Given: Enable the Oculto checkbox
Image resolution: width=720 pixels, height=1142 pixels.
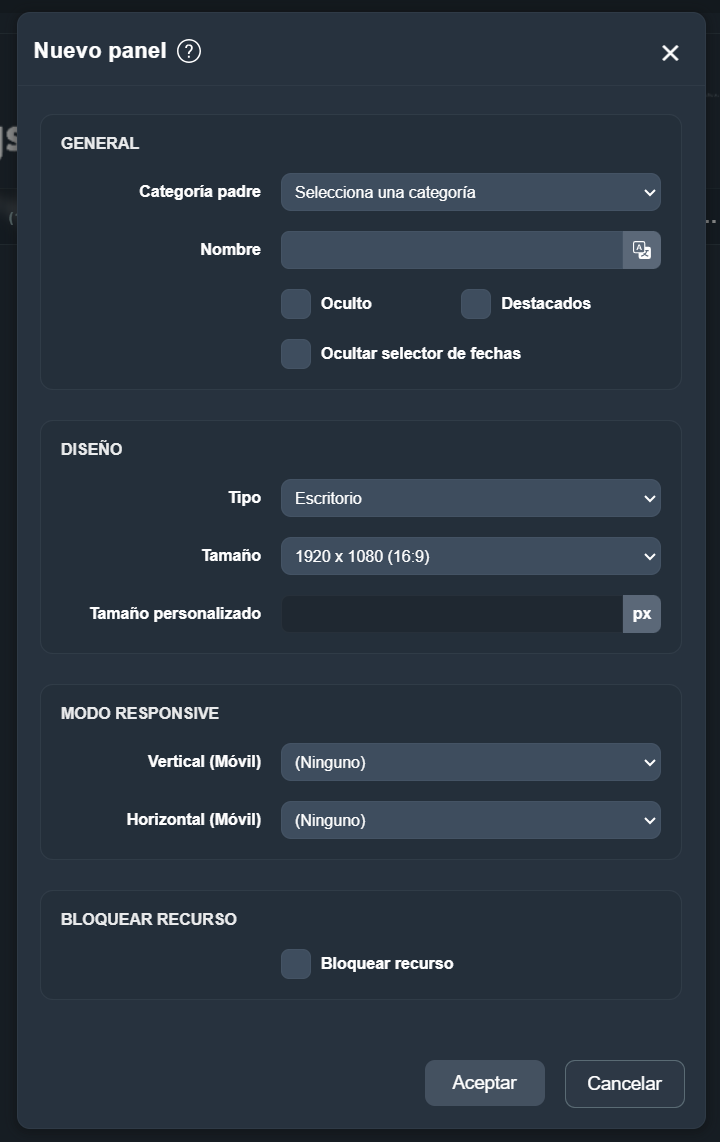Looking at the screenshot, I should [x=296, y=304].
